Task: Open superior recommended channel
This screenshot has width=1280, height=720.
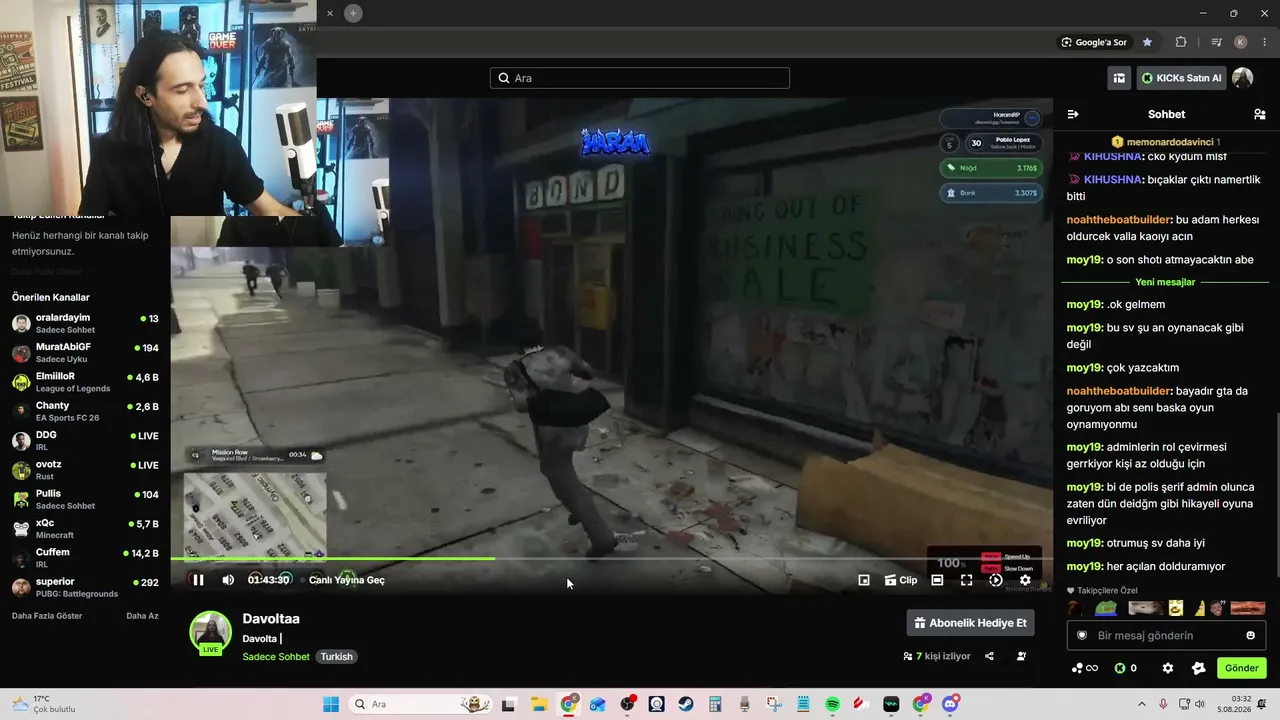Action: pyautogui.click(x=85, y=587)
